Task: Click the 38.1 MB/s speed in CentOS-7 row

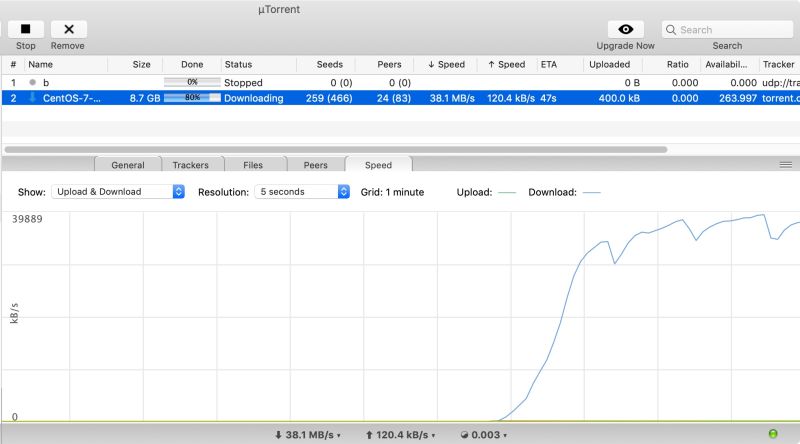Action: point(452,98)
